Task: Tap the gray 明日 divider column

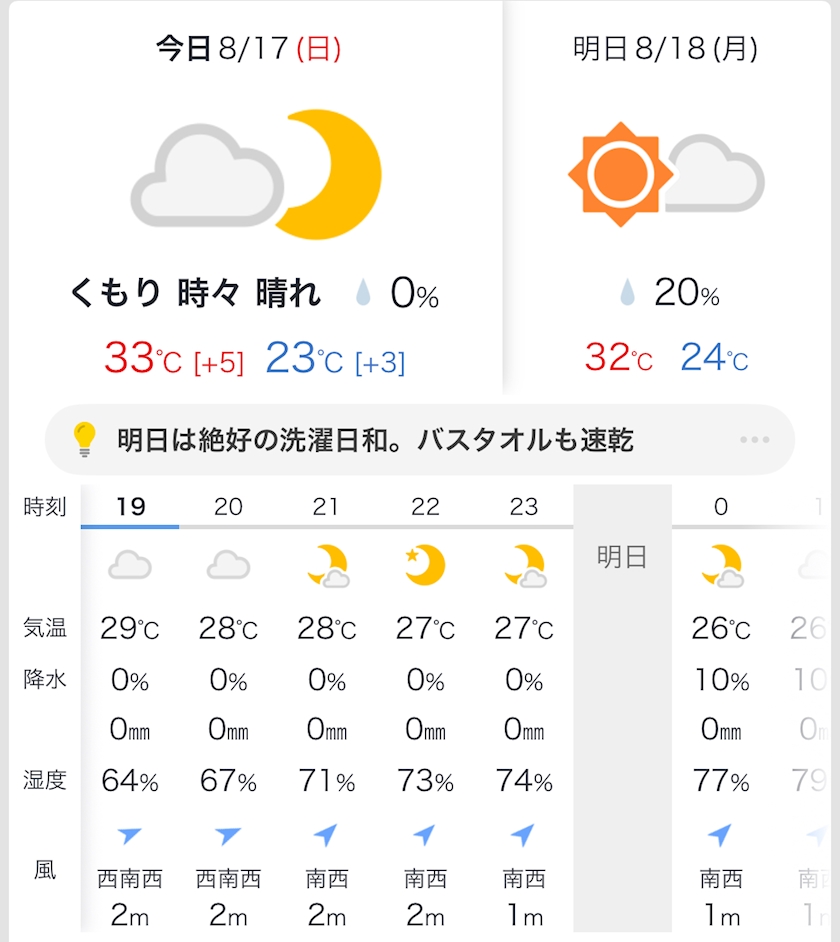Action: [x=622, y=558]
